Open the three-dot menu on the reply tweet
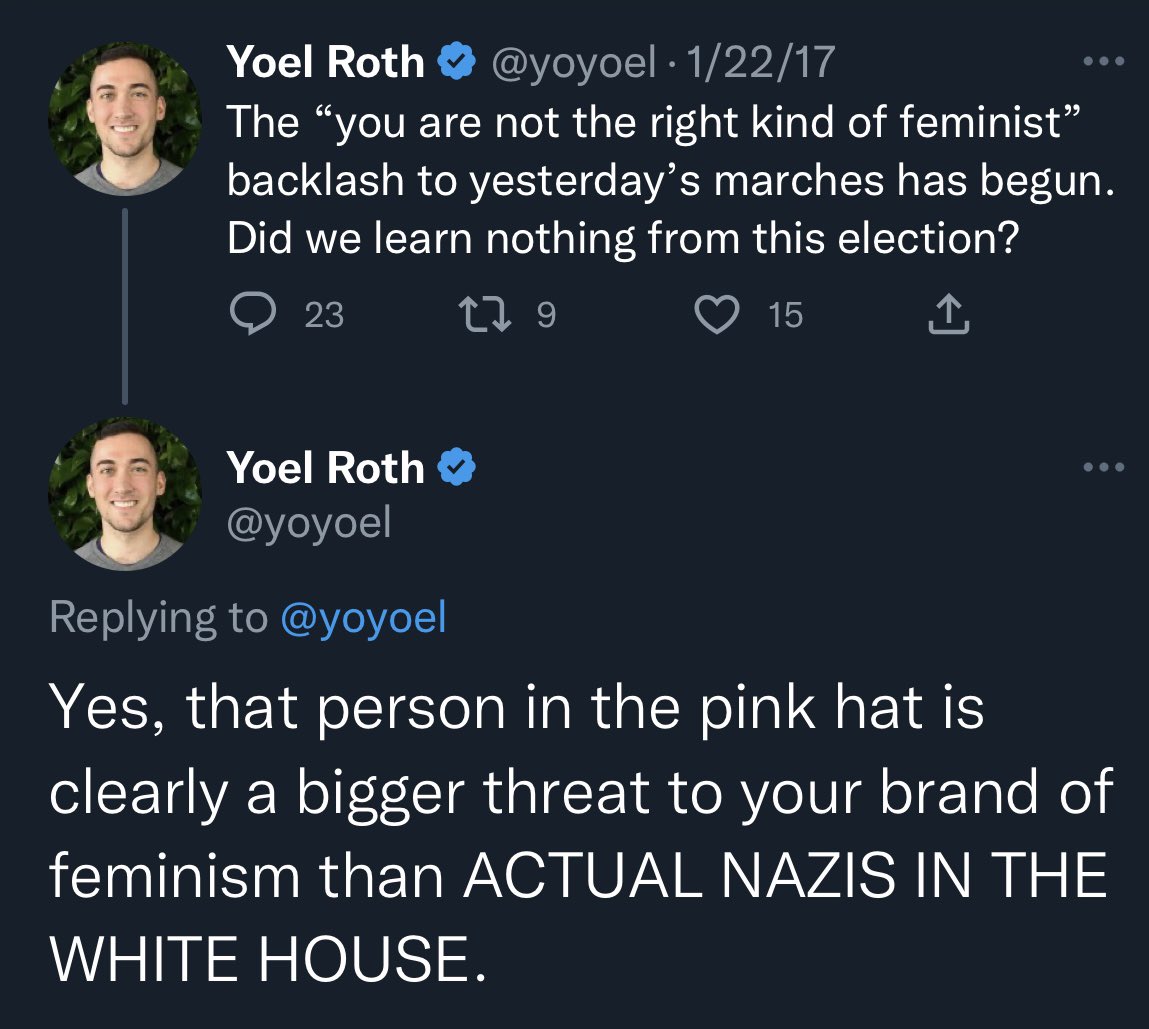The width and height of the screenshot is (1149, 1029). (x=1104, y=467)
